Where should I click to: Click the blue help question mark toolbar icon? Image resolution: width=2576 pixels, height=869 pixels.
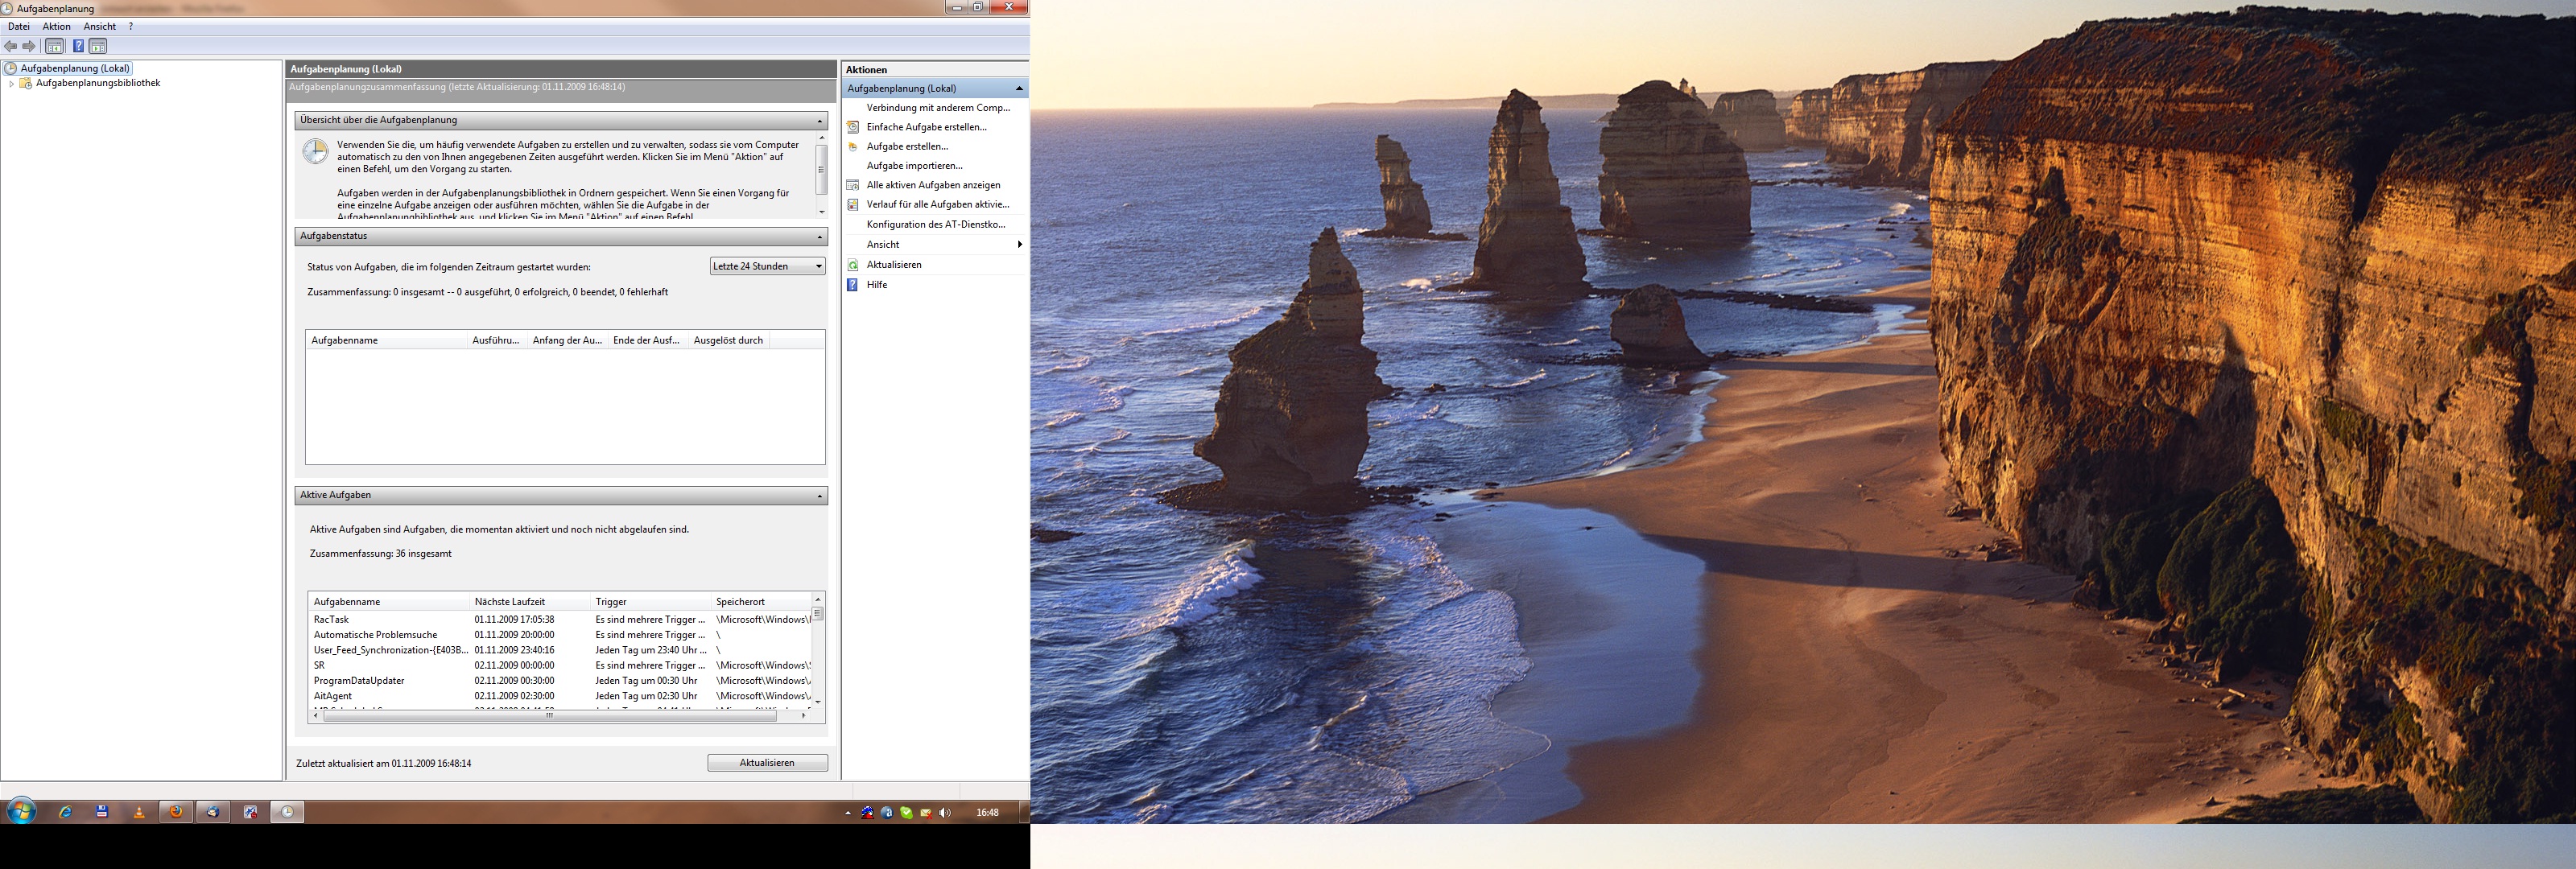[78, 46]
